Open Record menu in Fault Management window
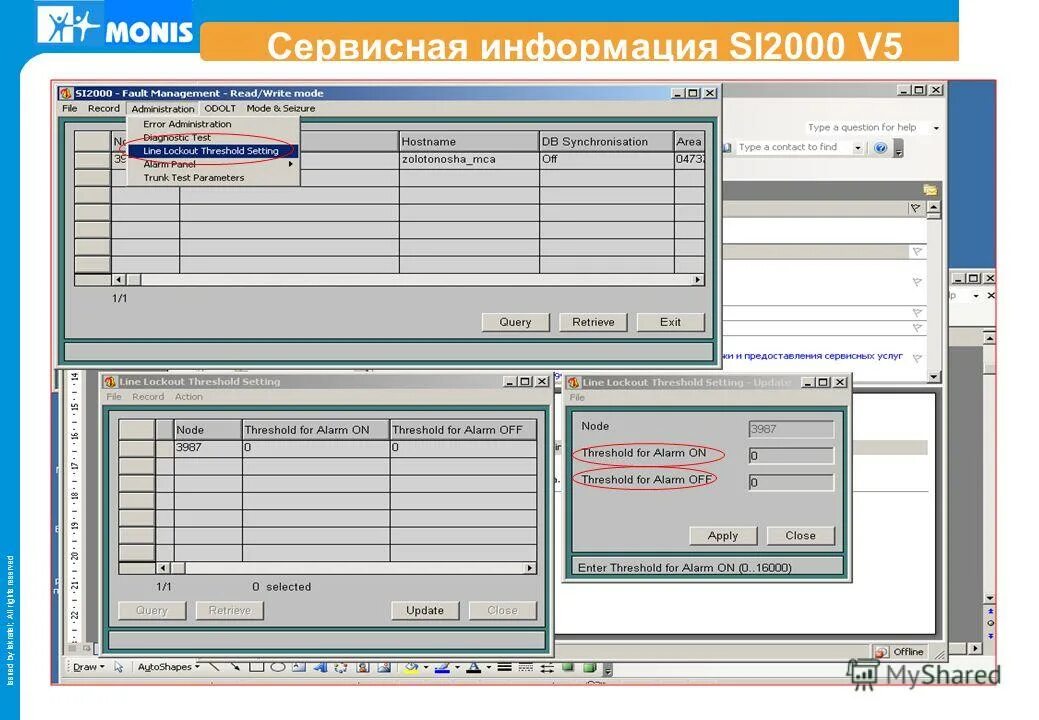Image resolution: width=1039 pixels, height=720 pixels. click(x=104, y=109)
